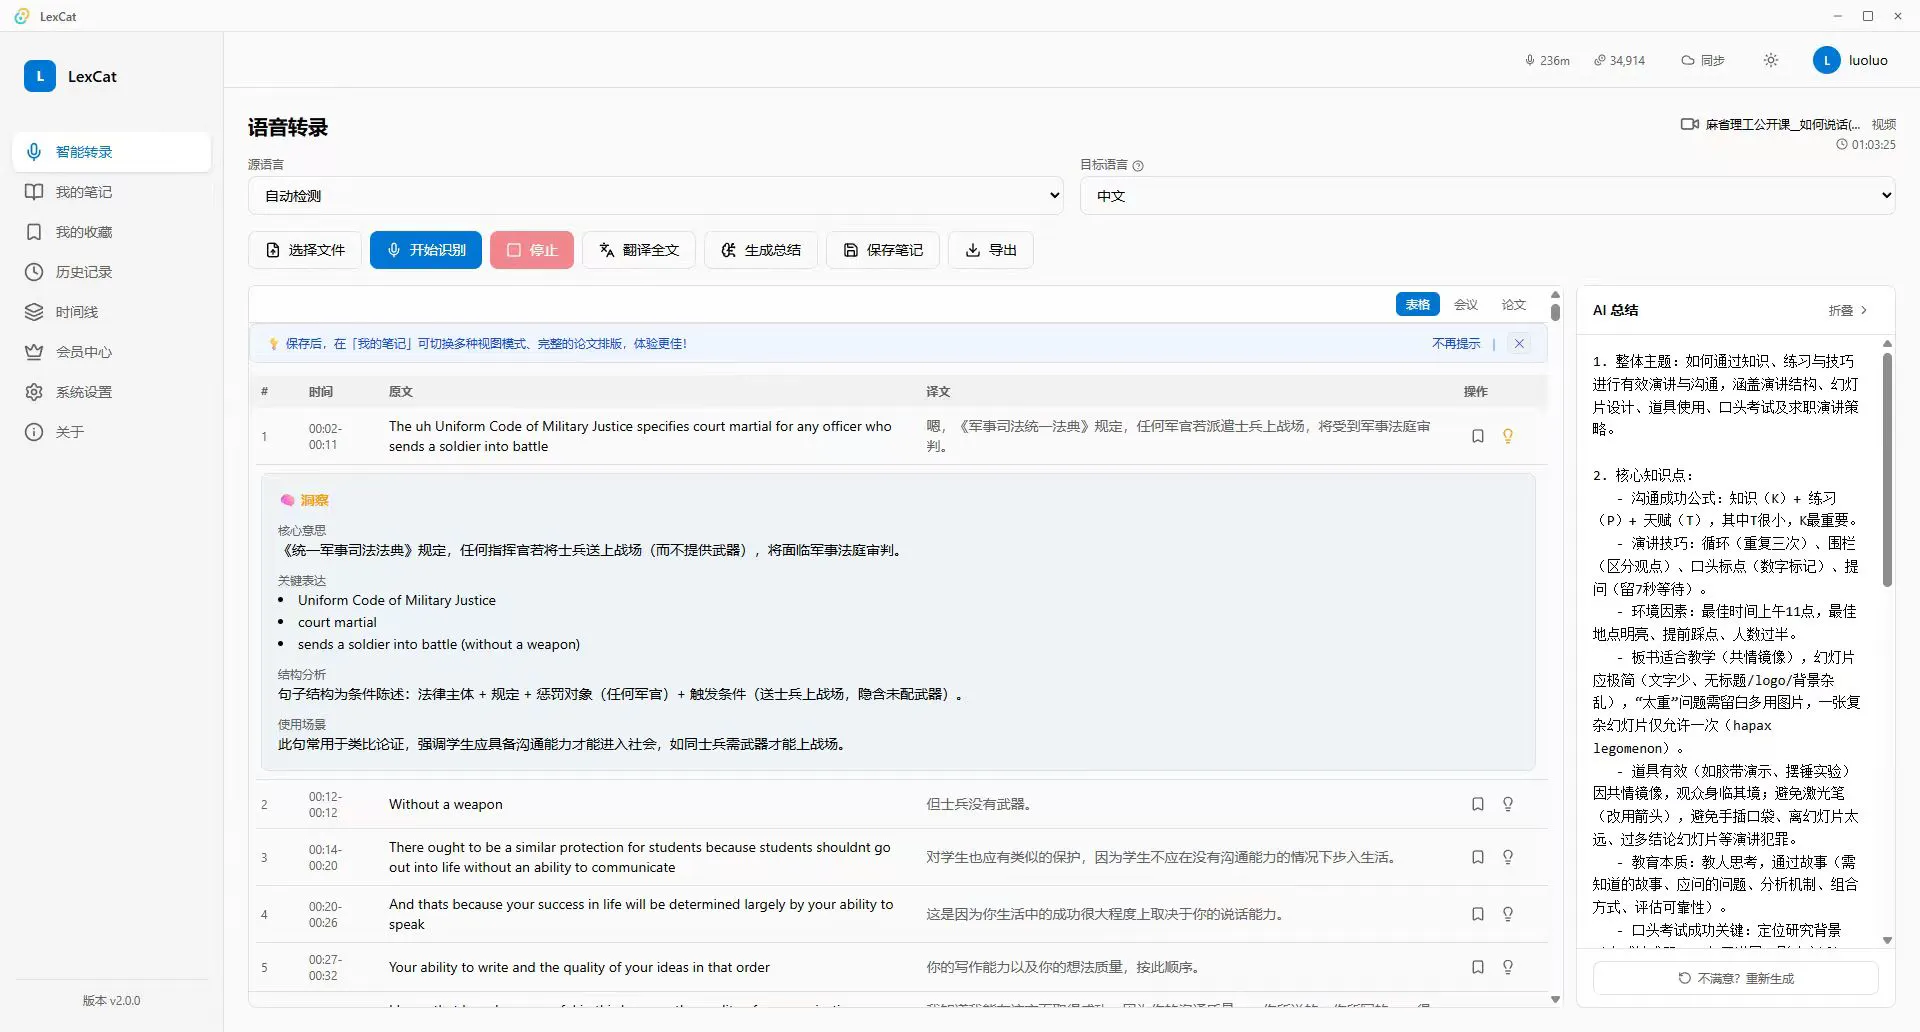Click the 保存笔记 button
The height and width of the screenshot is (1032, 1920).
tap(883, 250)
